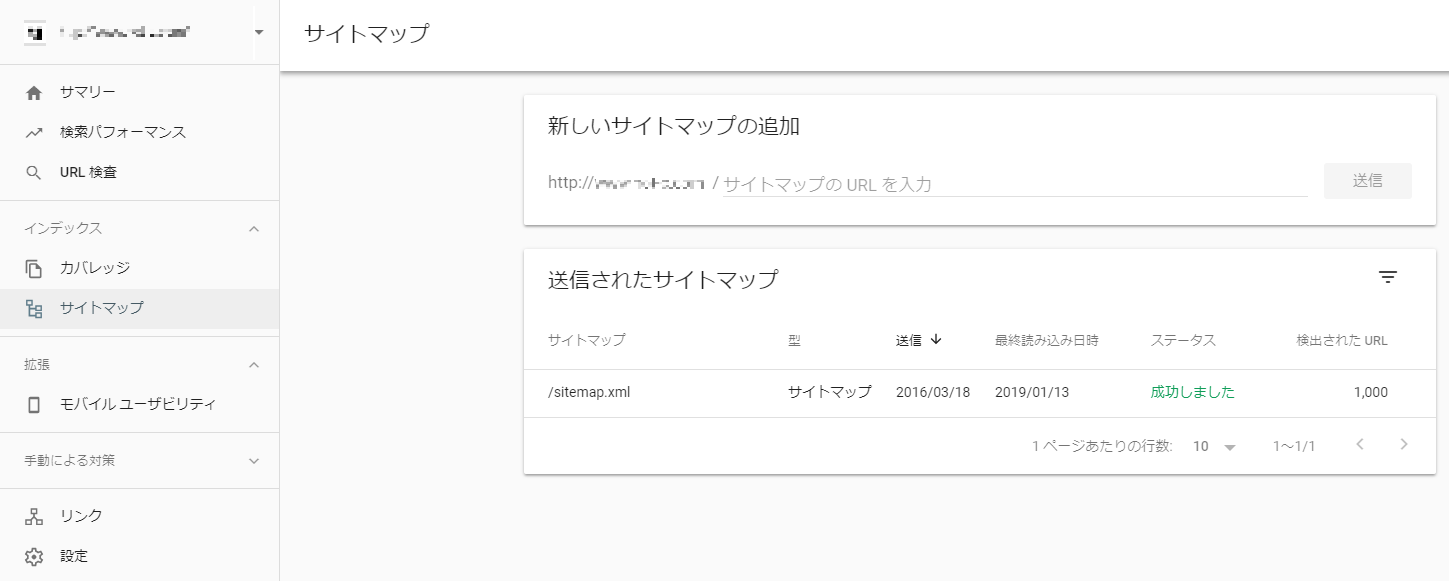Collapse the 拡張 section
The image size is (1449, 581).
[254, 365]
